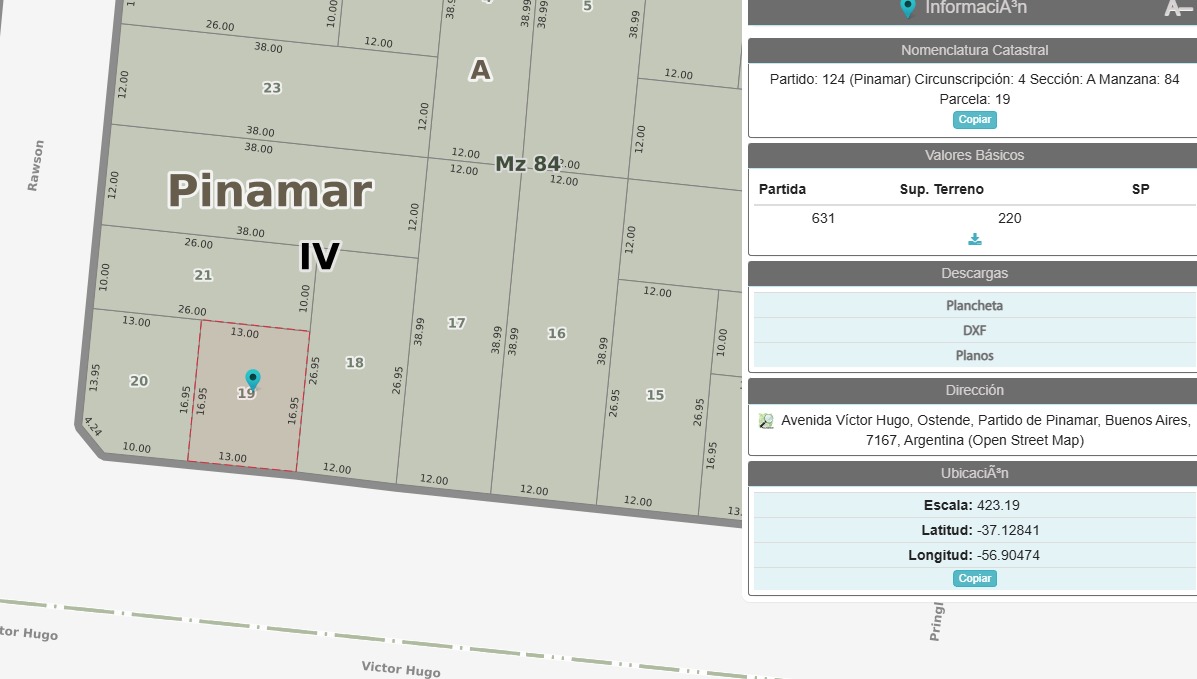Click the Mz 84 block label
This screenshot has width=1197, height=679.
528,164
